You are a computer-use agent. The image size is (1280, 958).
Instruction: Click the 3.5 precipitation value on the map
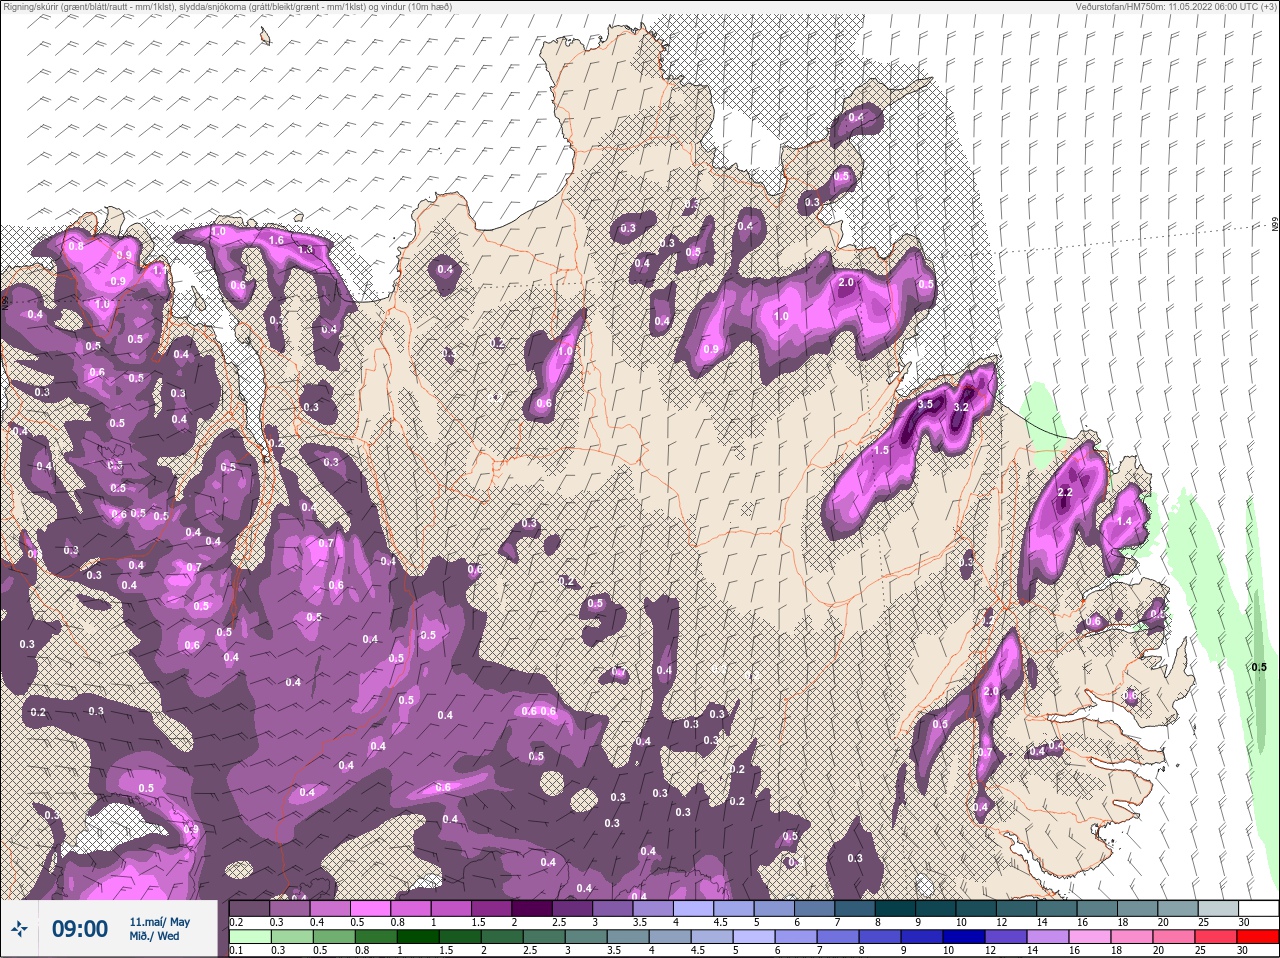click(x=925, y=405)
